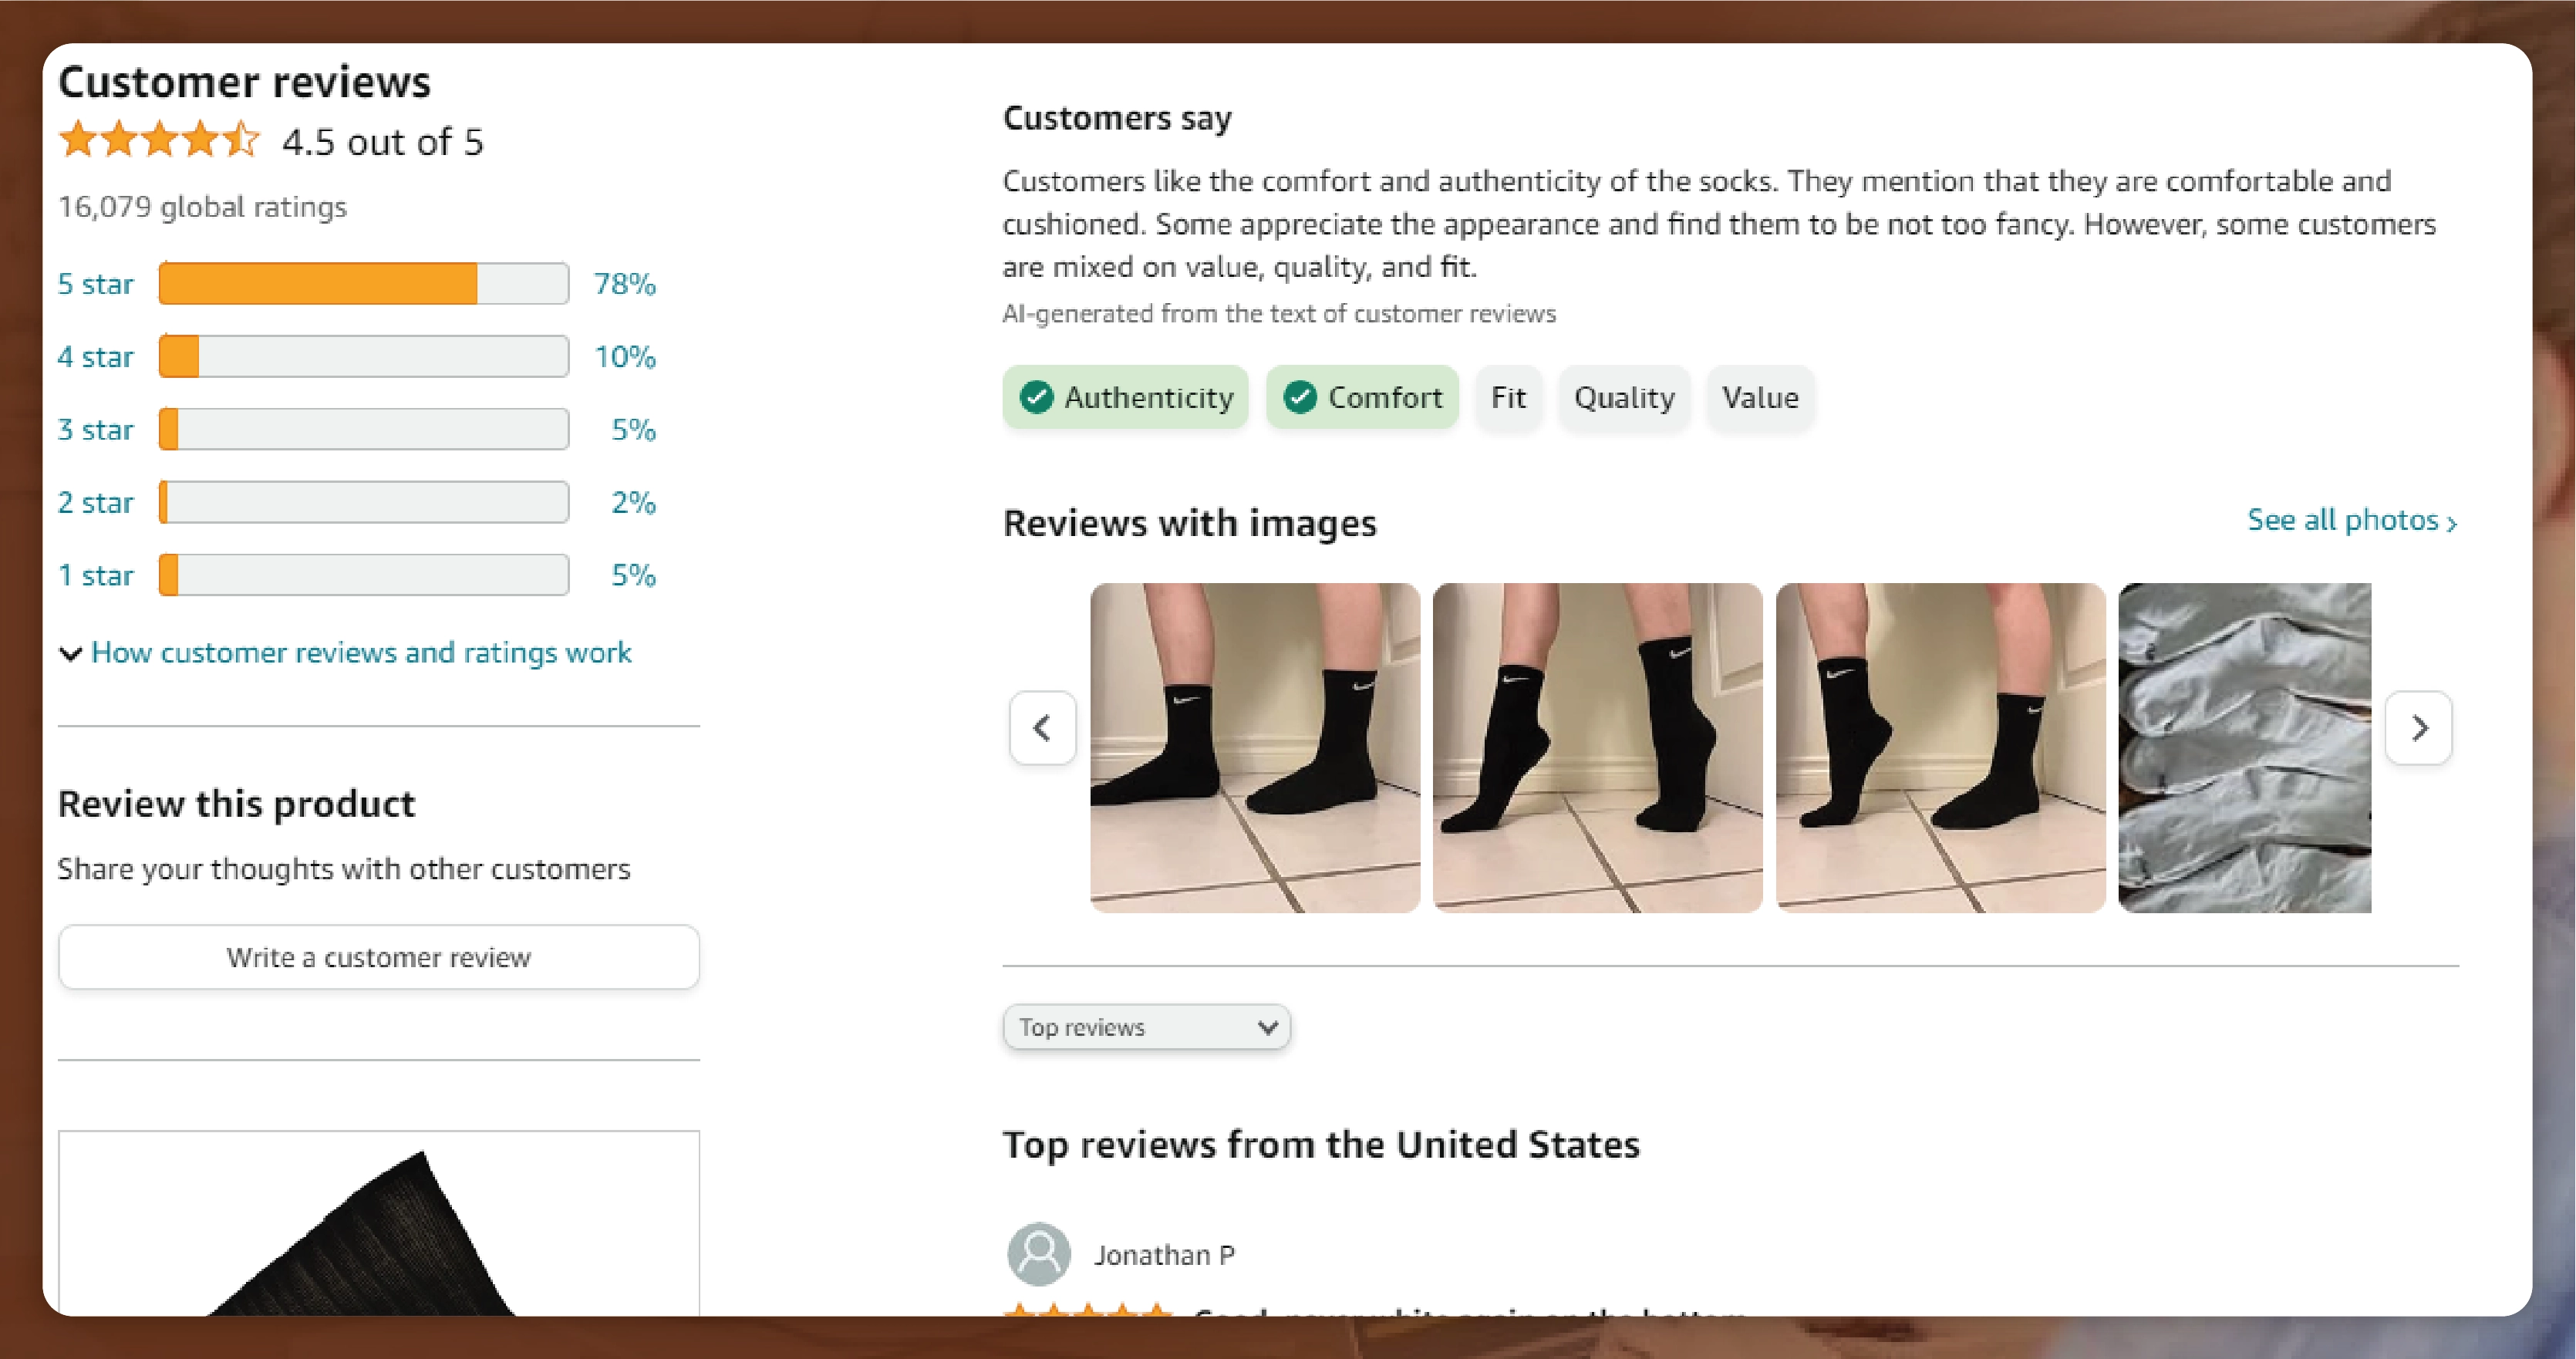
Task: Filter reviews by the 3 star link
Action: 95,430
